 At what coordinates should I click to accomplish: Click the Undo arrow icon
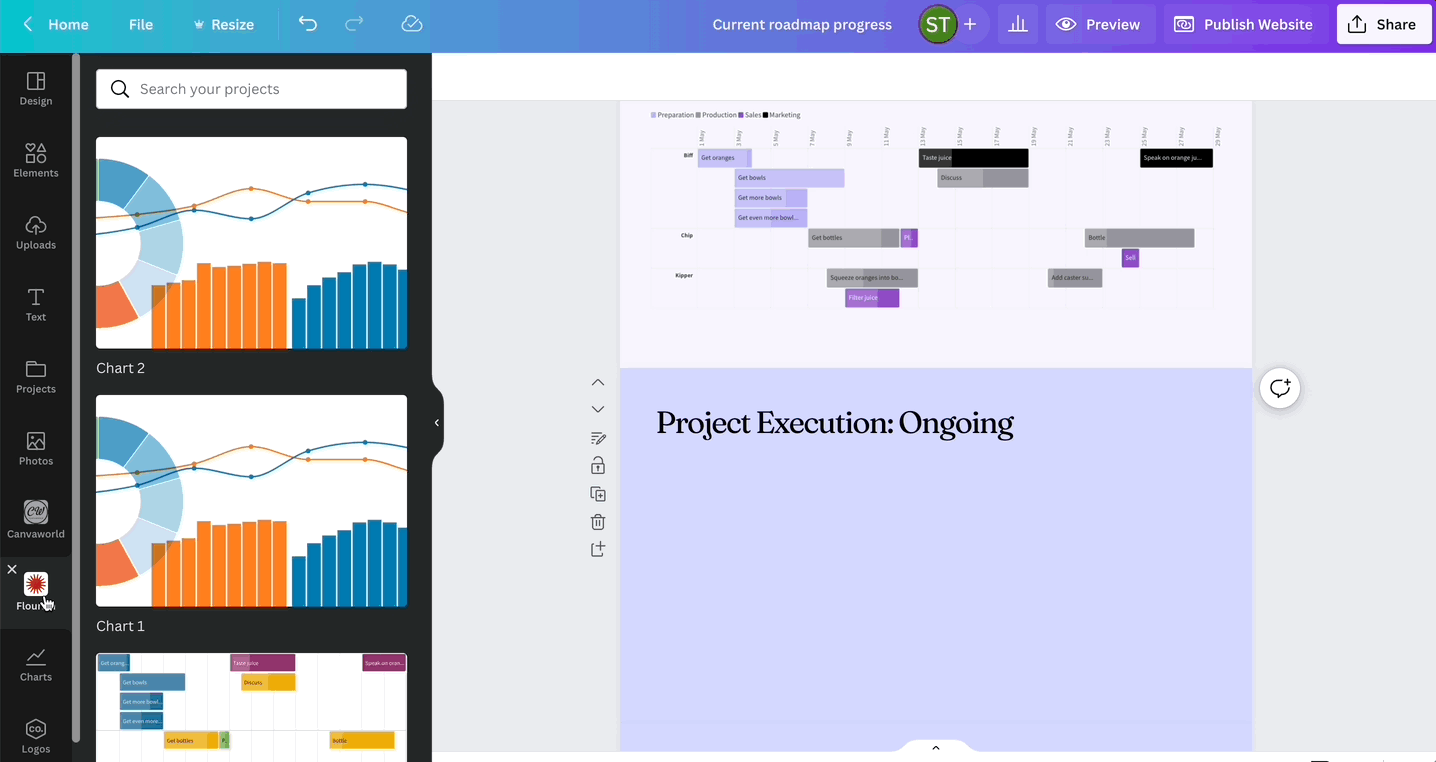(308, 24)
